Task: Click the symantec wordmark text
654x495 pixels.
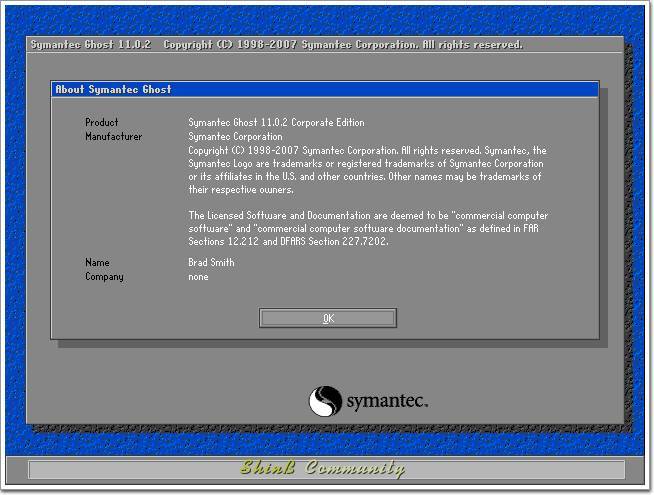Action: coord(387,401)
